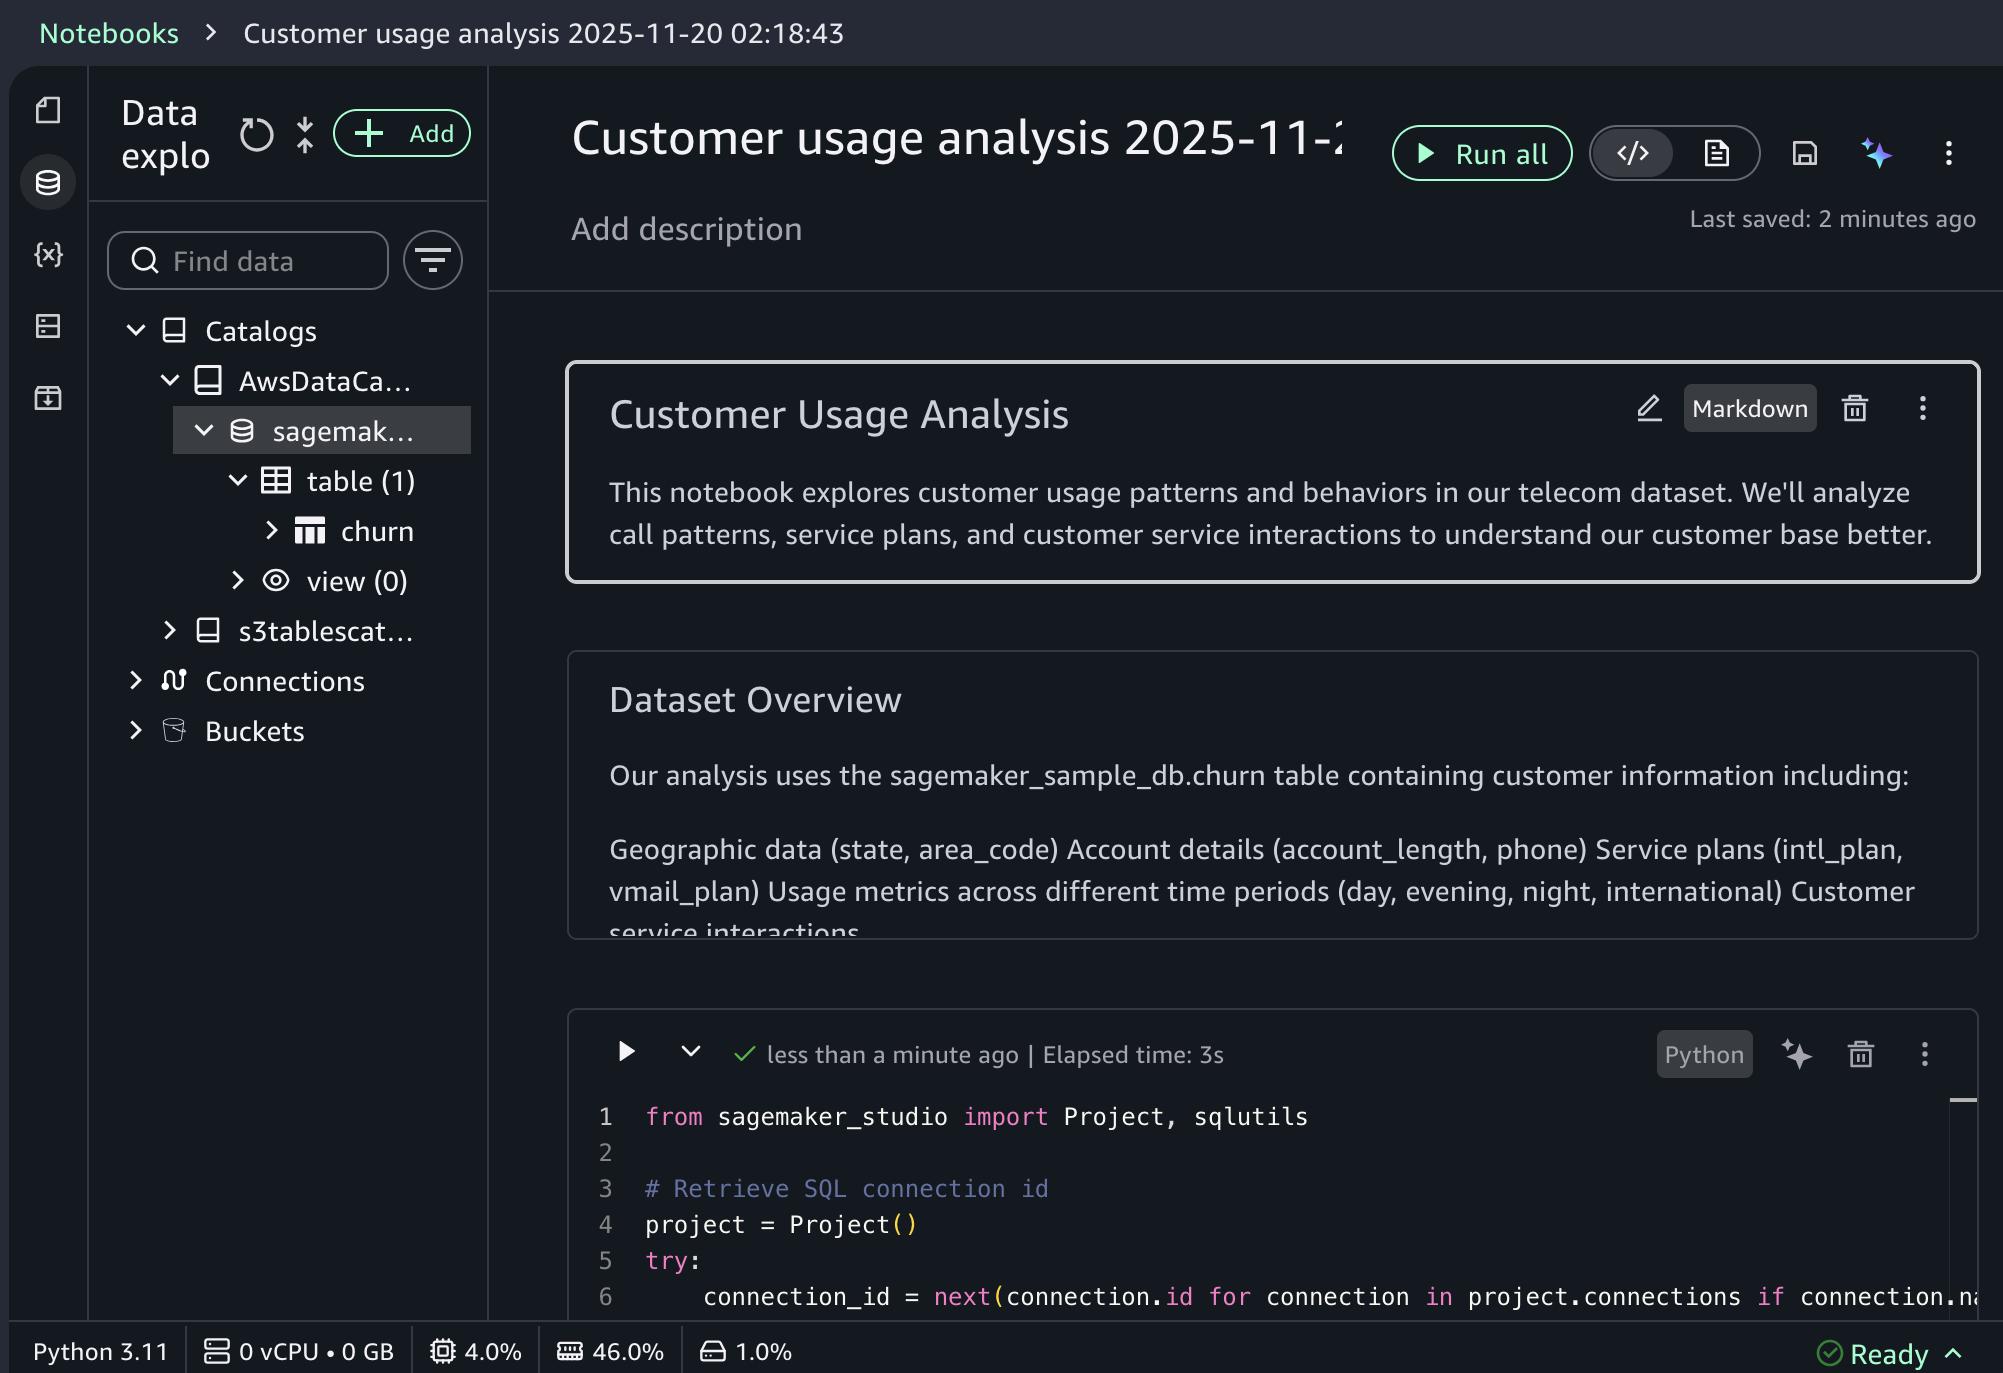2003x1373 pixels.
Task: Open the AI sparkle assistant in header
Action: tap(1876, 153)
